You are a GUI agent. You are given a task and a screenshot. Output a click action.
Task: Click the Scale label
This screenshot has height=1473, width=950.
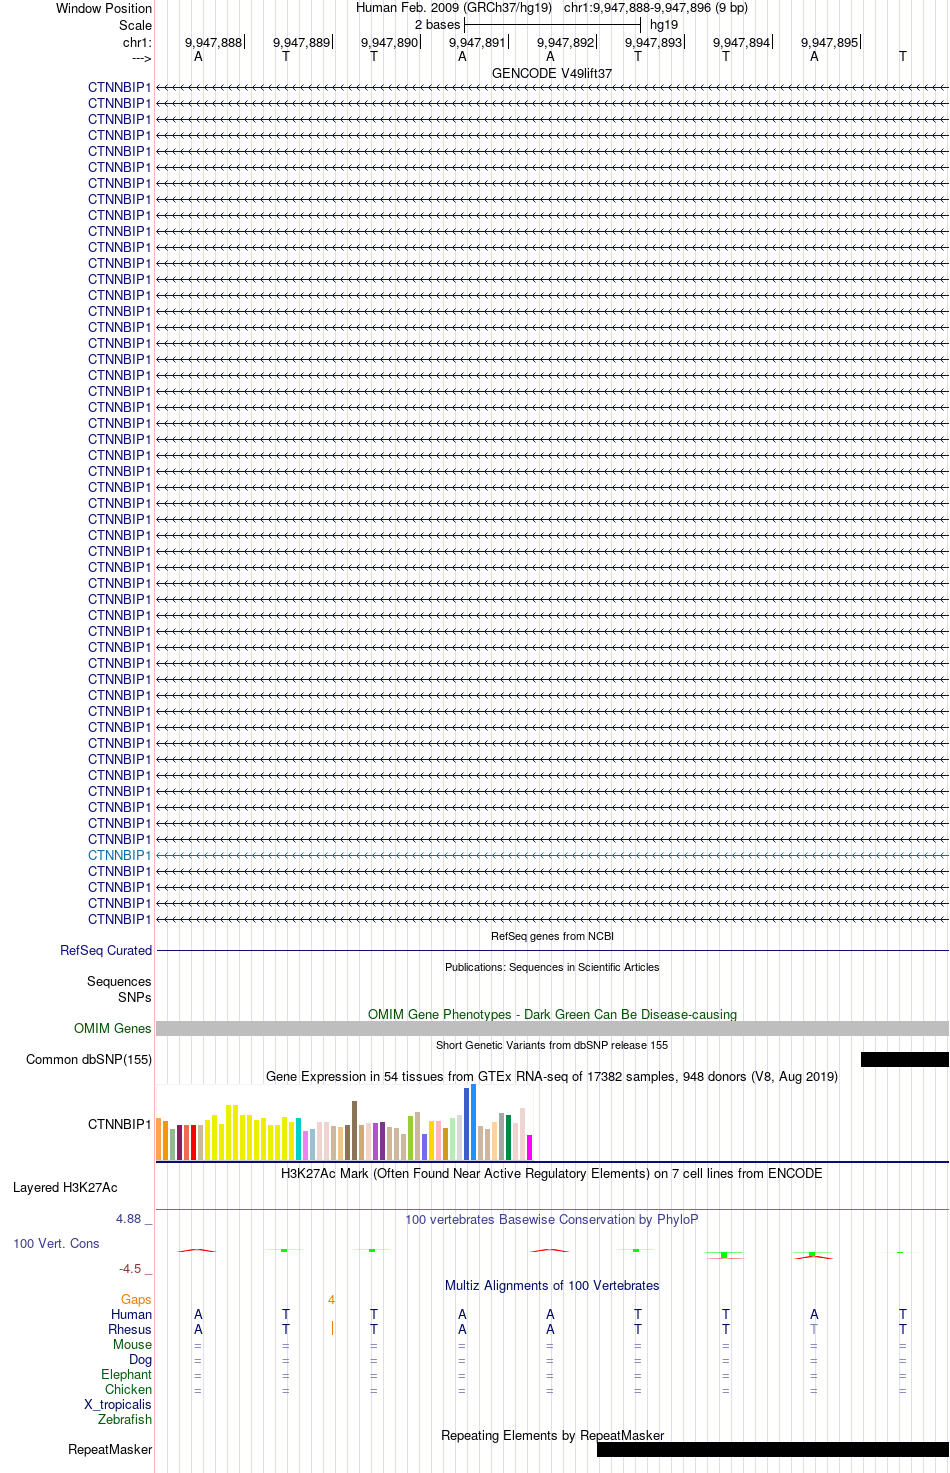(x=136, y=25)
